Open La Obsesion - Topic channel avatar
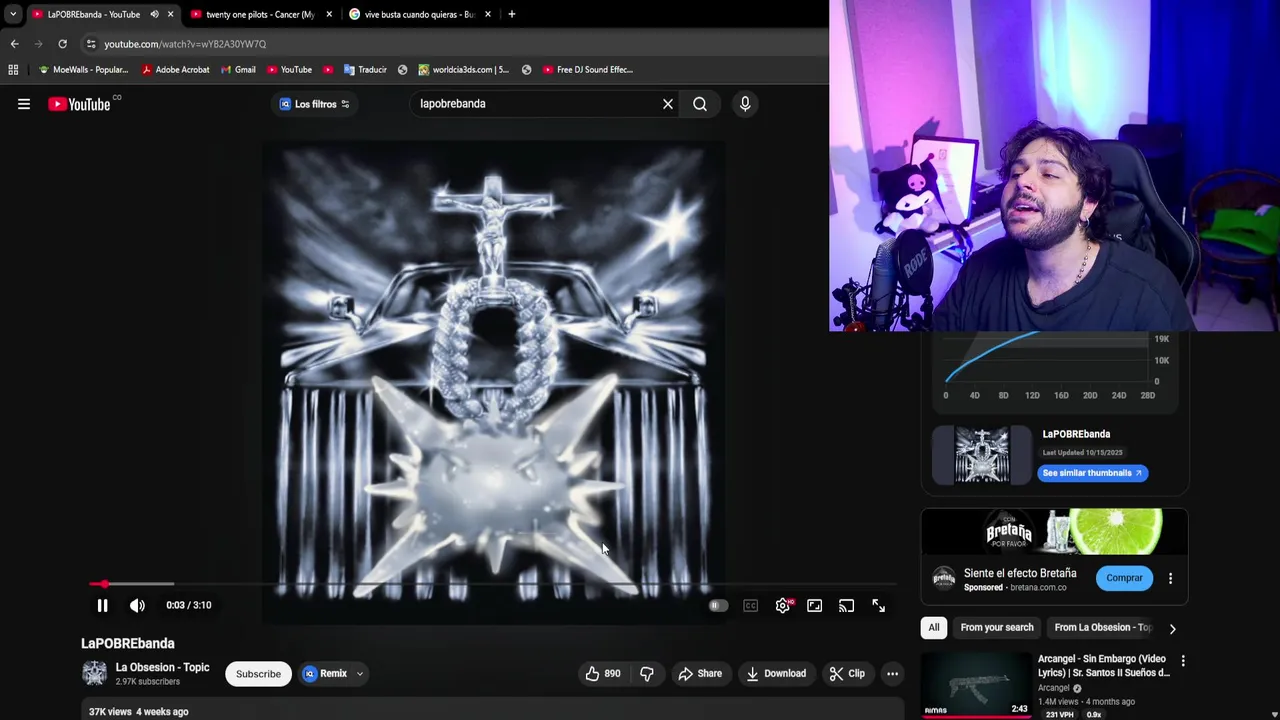 tap(94, 674)
